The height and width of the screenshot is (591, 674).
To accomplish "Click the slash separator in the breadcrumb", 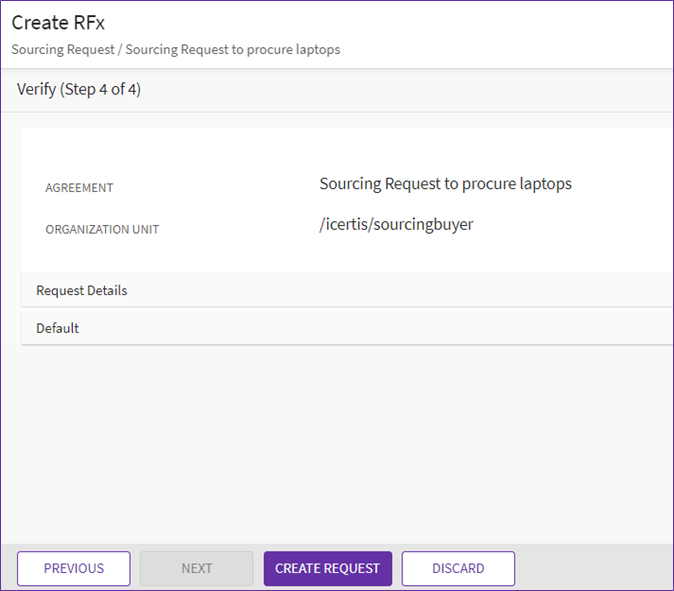I will 119,50.
